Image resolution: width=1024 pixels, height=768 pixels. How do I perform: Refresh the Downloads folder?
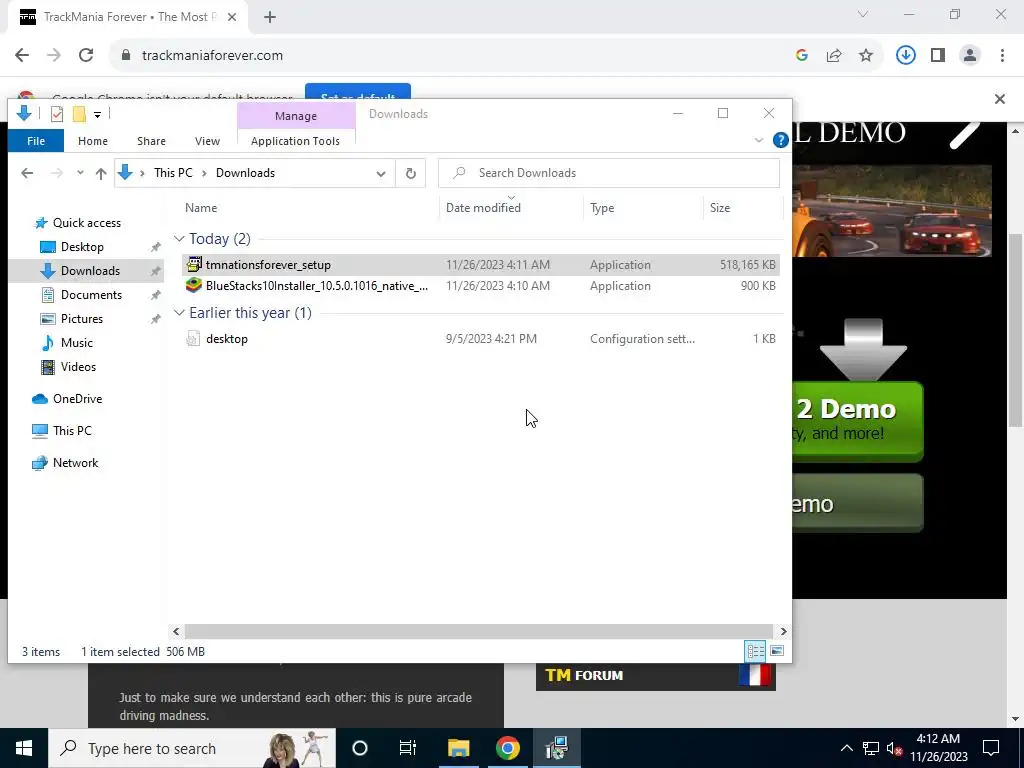coord(411,173)
